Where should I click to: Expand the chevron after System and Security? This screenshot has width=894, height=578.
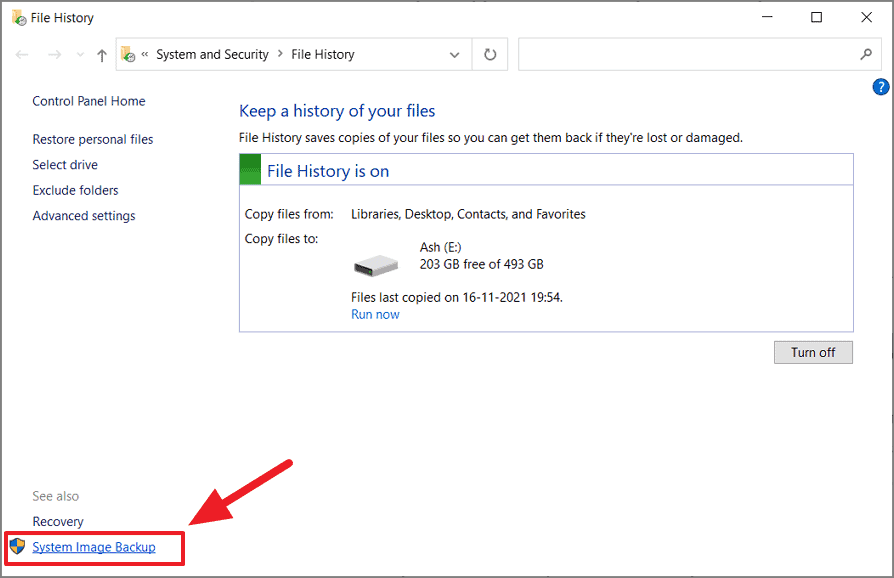tap(280, 54)
